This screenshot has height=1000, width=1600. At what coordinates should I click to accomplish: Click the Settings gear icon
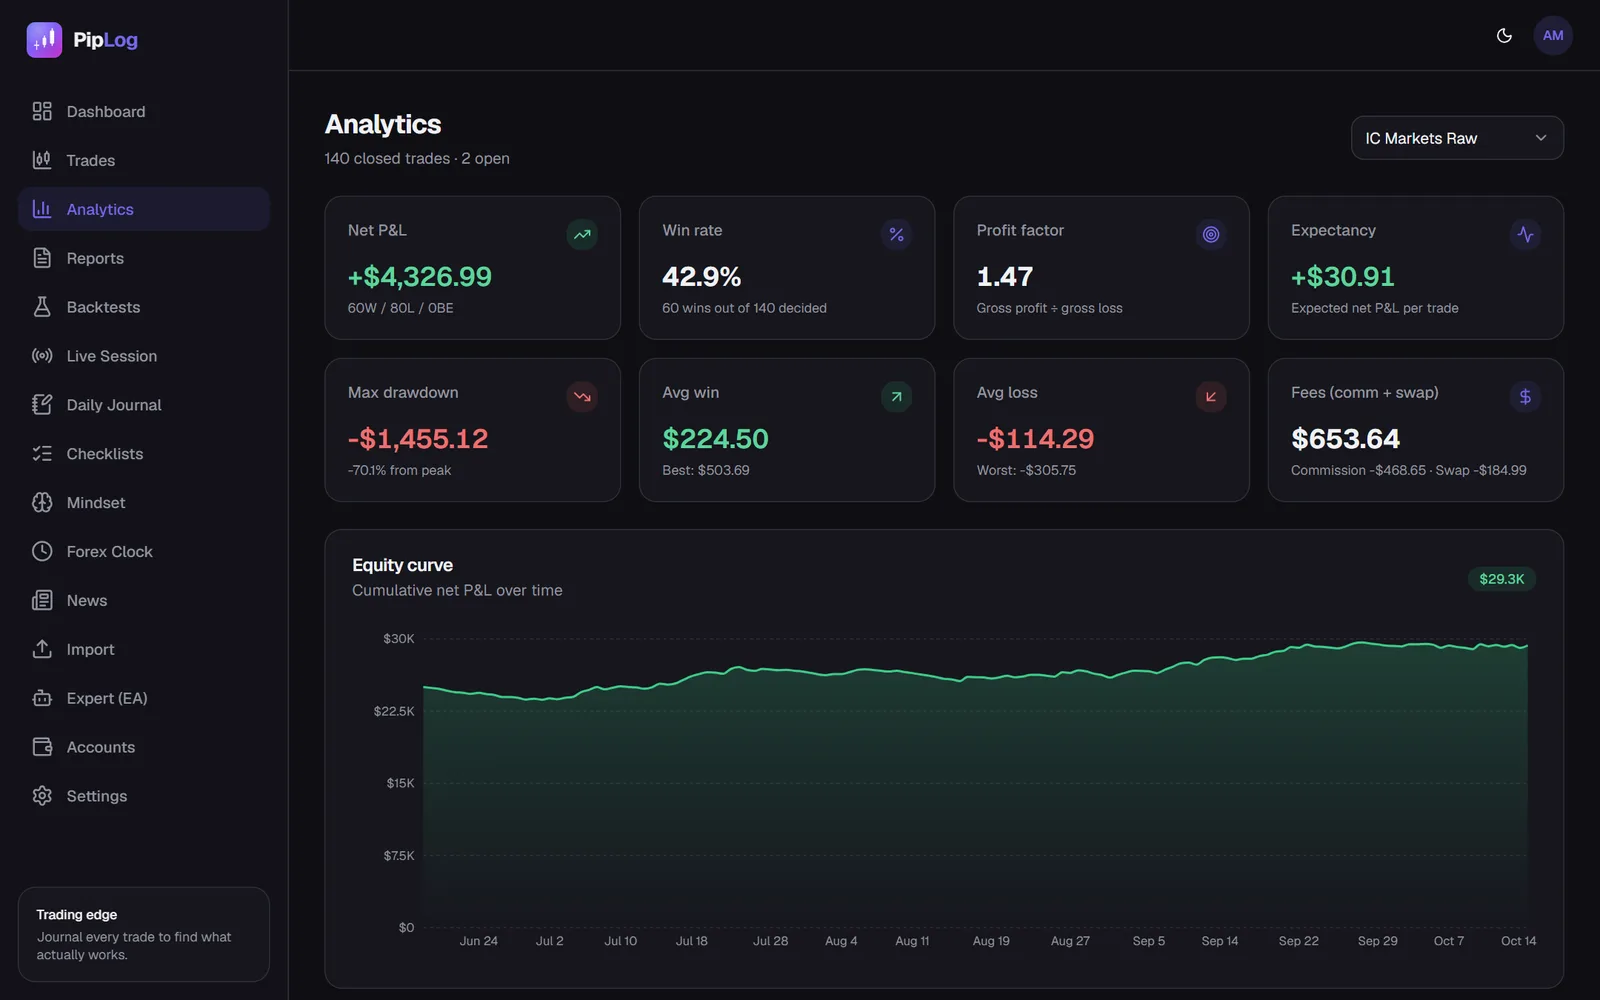coord(42,796)
